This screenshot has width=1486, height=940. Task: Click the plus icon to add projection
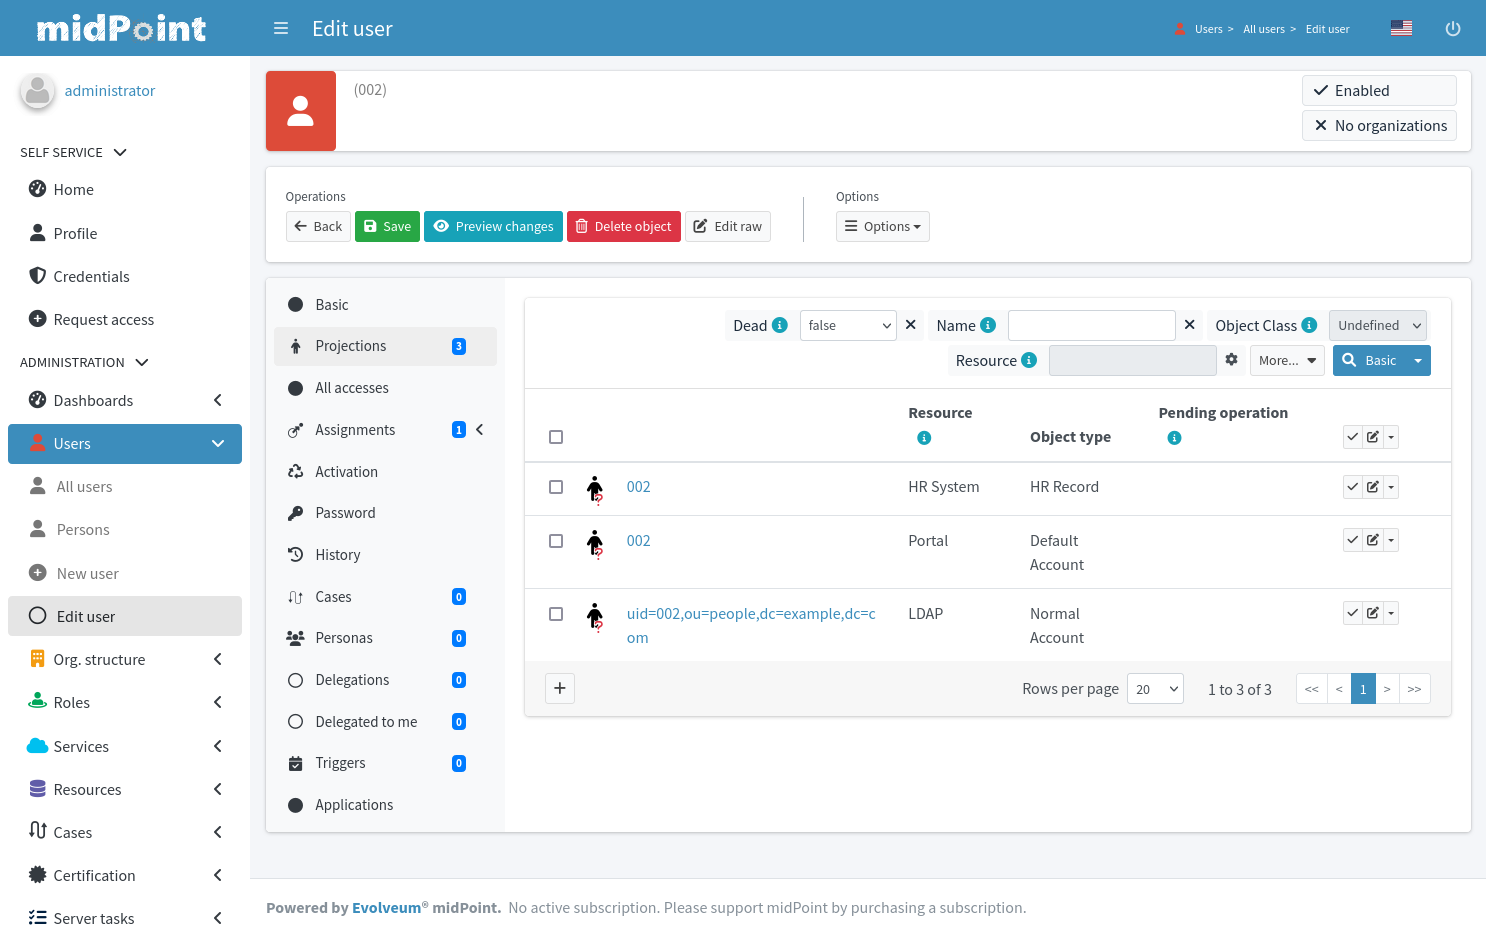click(x=560, y=688)
